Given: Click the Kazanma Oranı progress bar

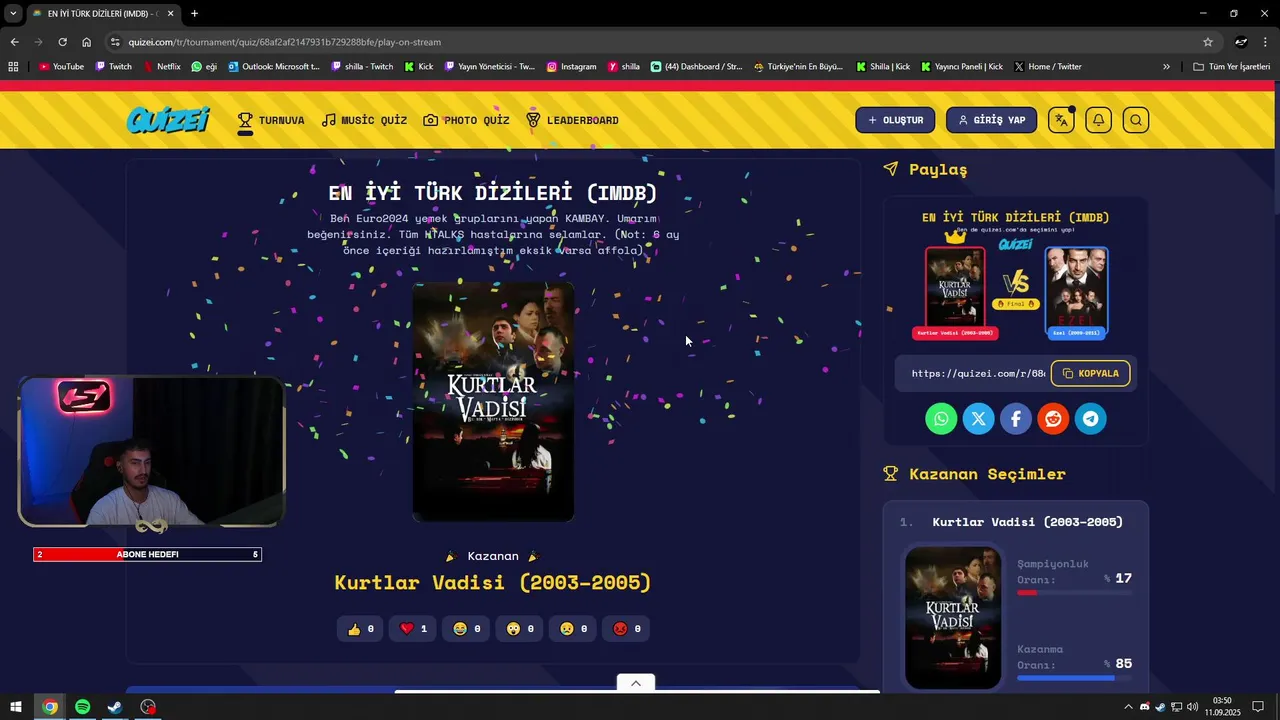Looking at the screenshot, I should [x=1074, y=678].
